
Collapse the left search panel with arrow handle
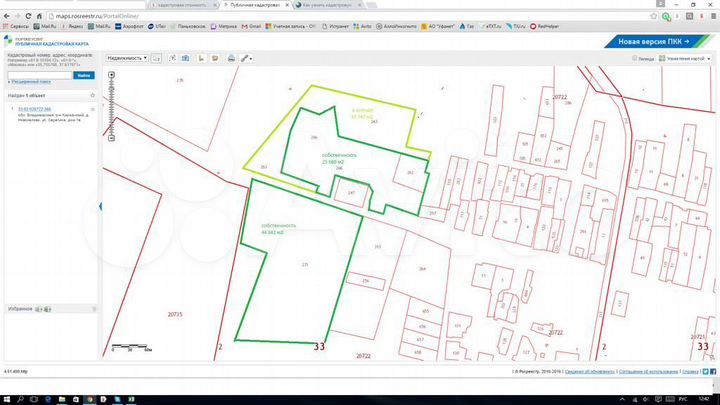[100, 205]
